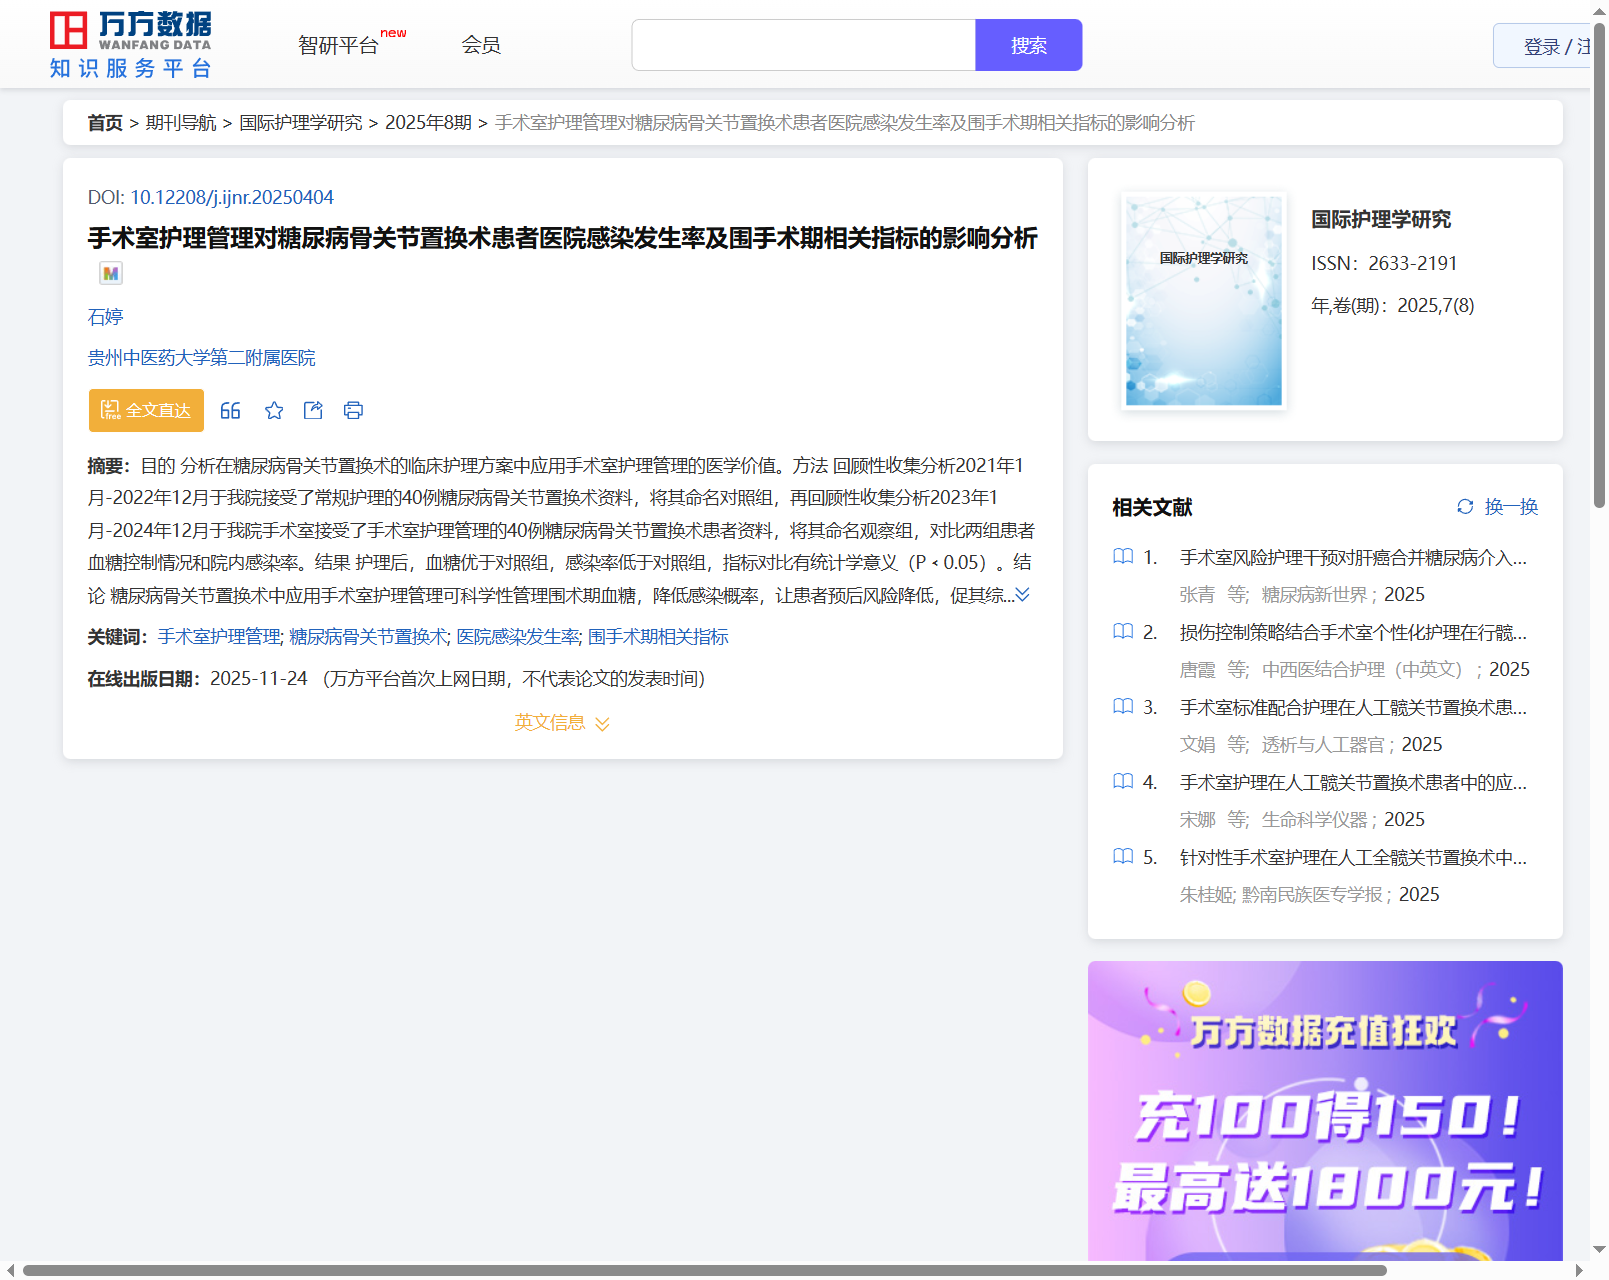Click the Wanfang Data logo
The height and width of the screenshot is (1280, 1609).
tap(131, 45)
